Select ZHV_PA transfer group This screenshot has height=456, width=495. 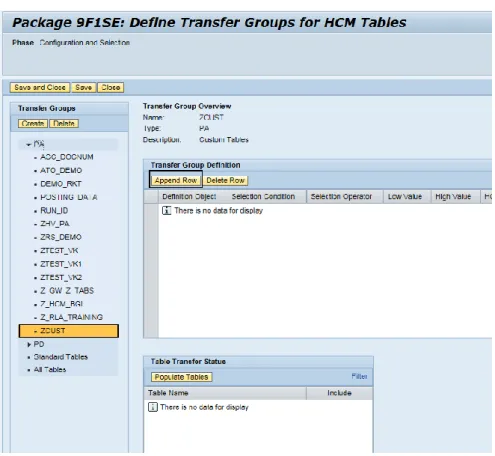tap(55, 224)
